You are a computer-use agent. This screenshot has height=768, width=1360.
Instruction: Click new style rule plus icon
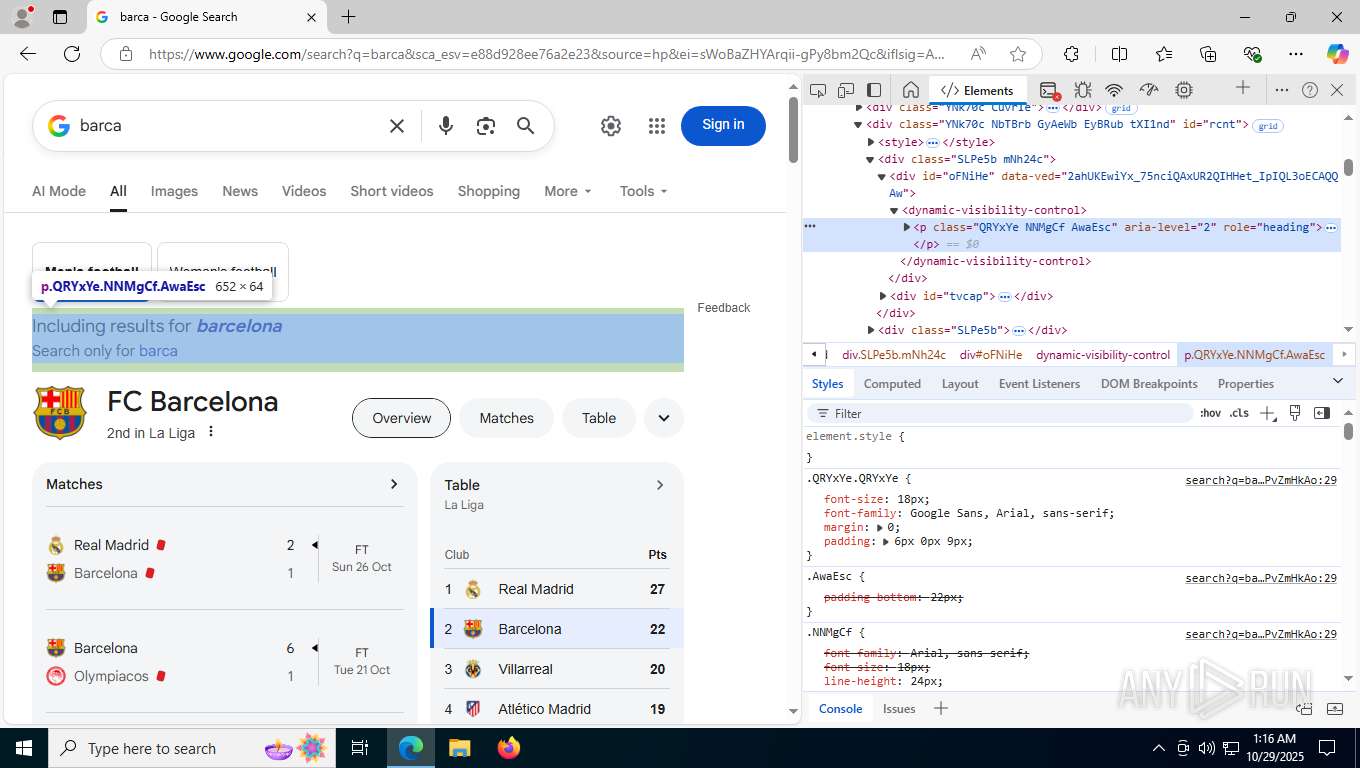click(x=1267, y=413)
